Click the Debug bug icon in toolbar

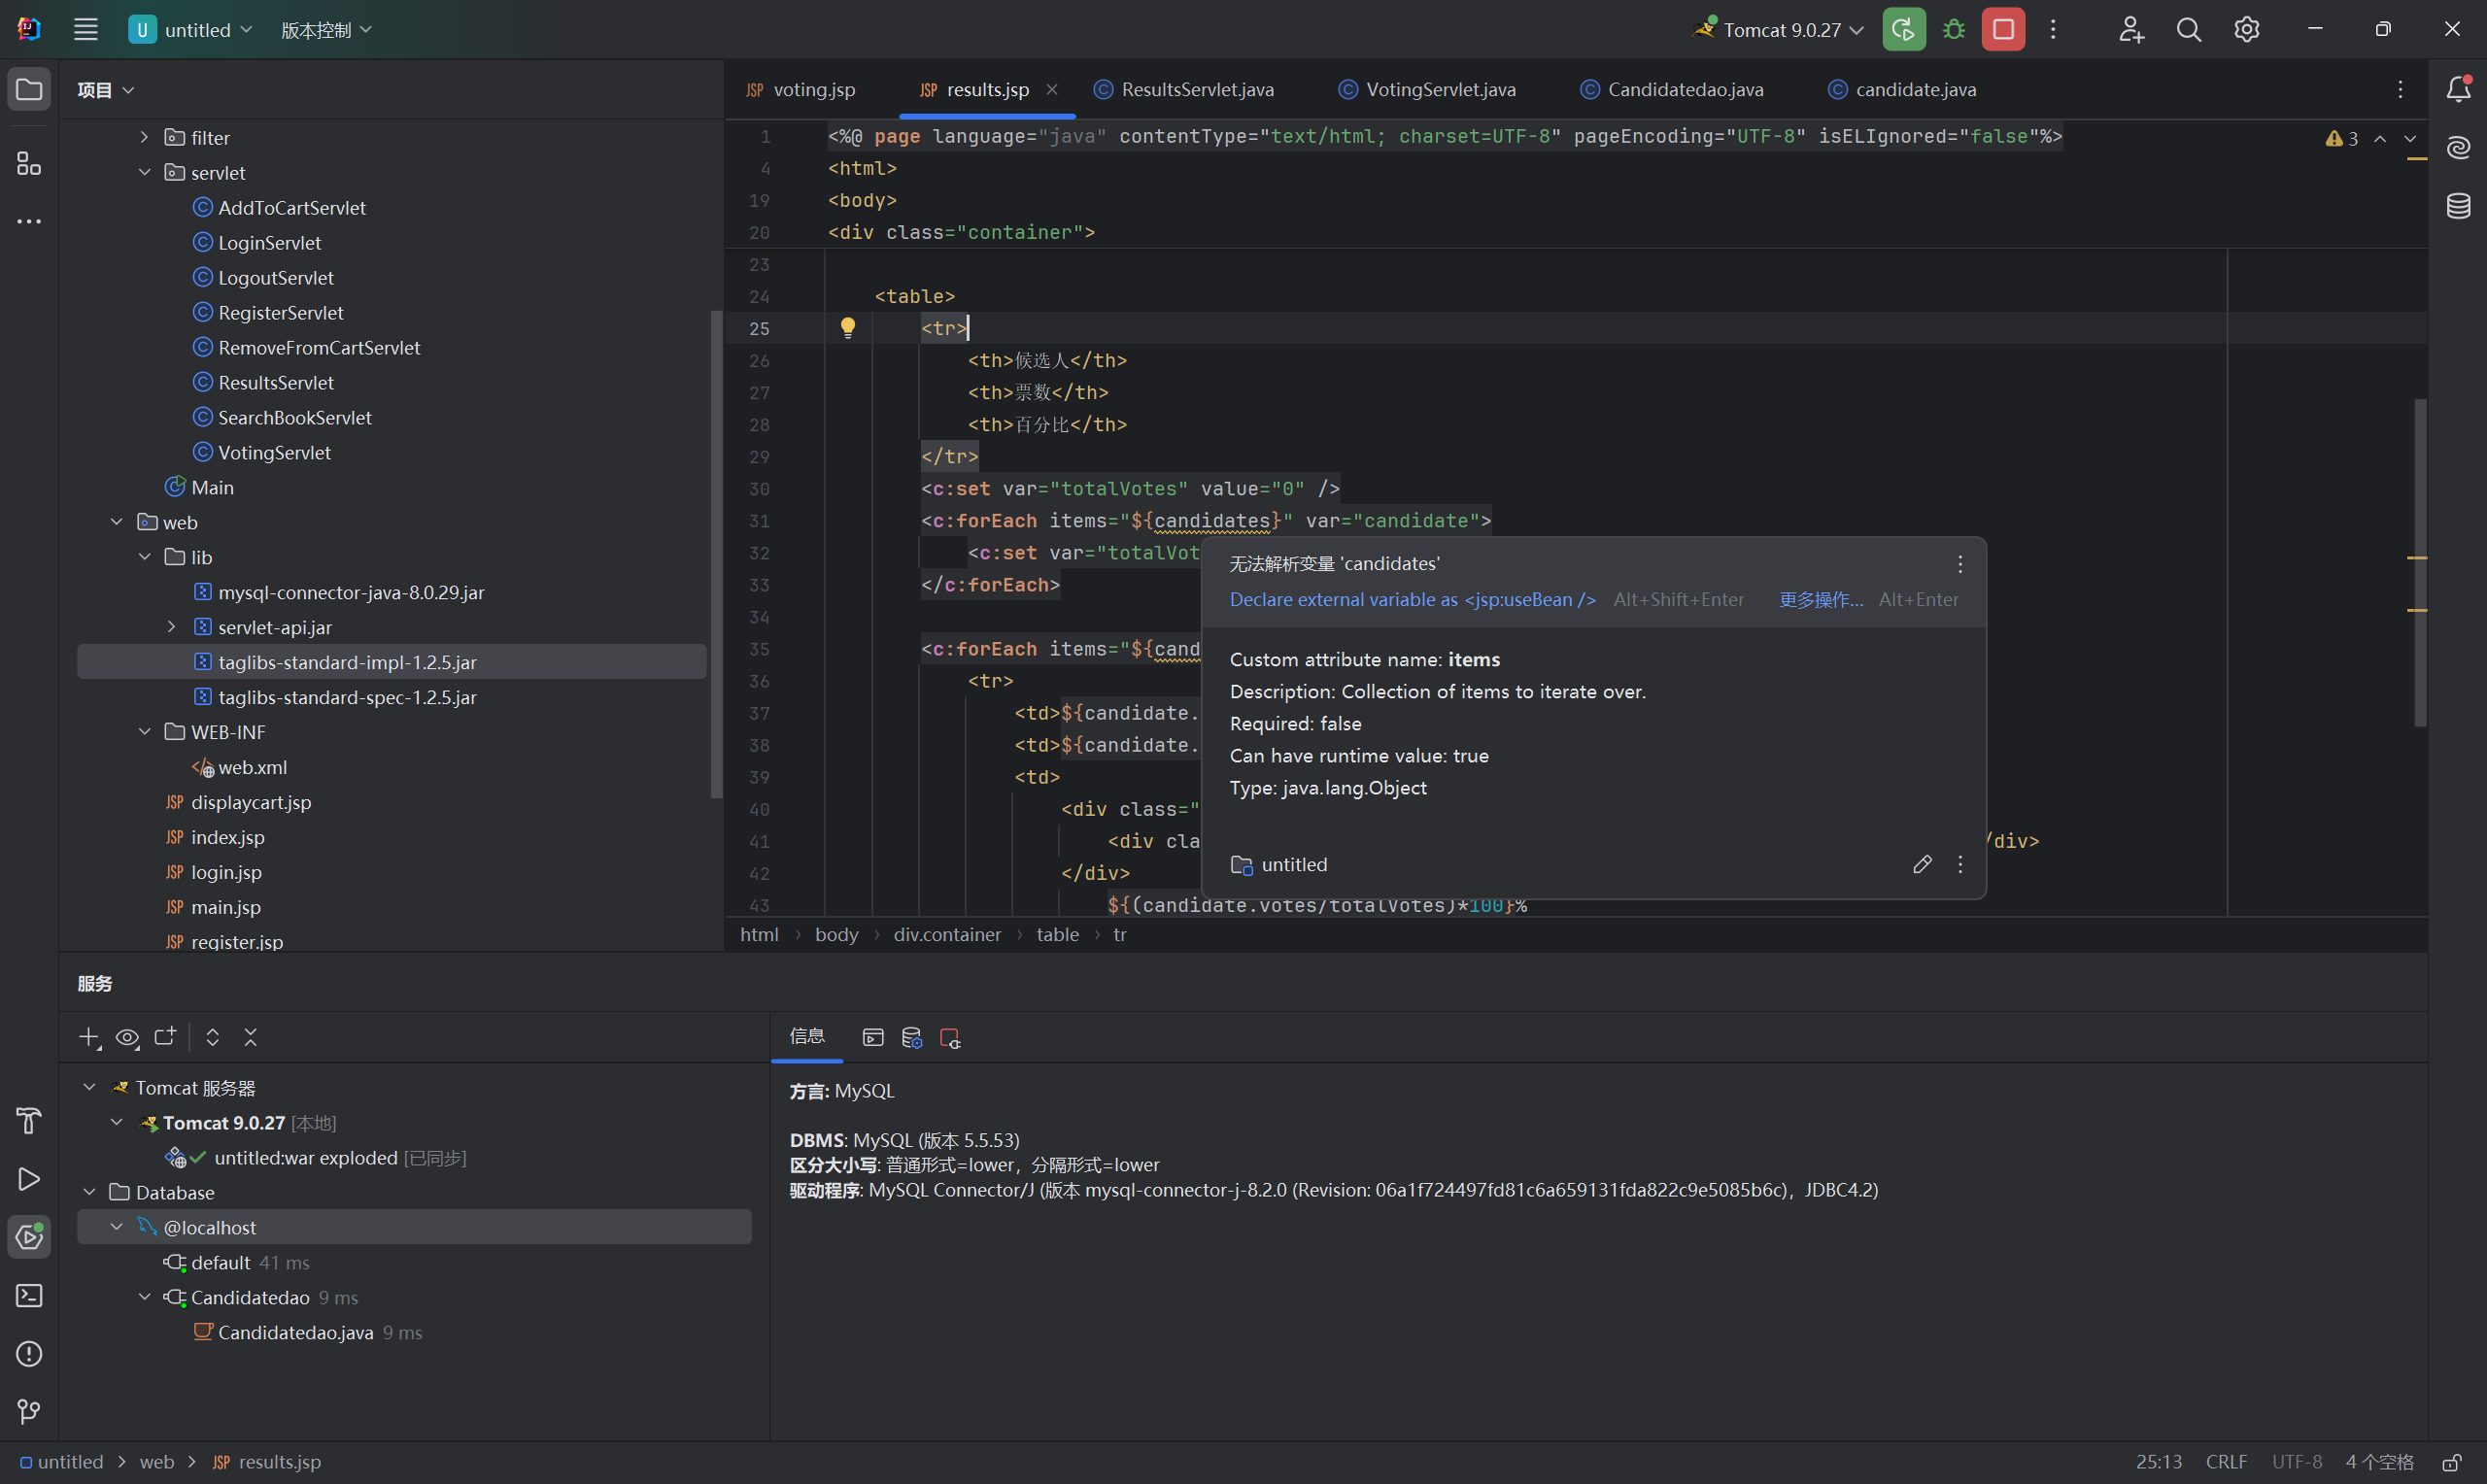click(x=1953, y=30)
